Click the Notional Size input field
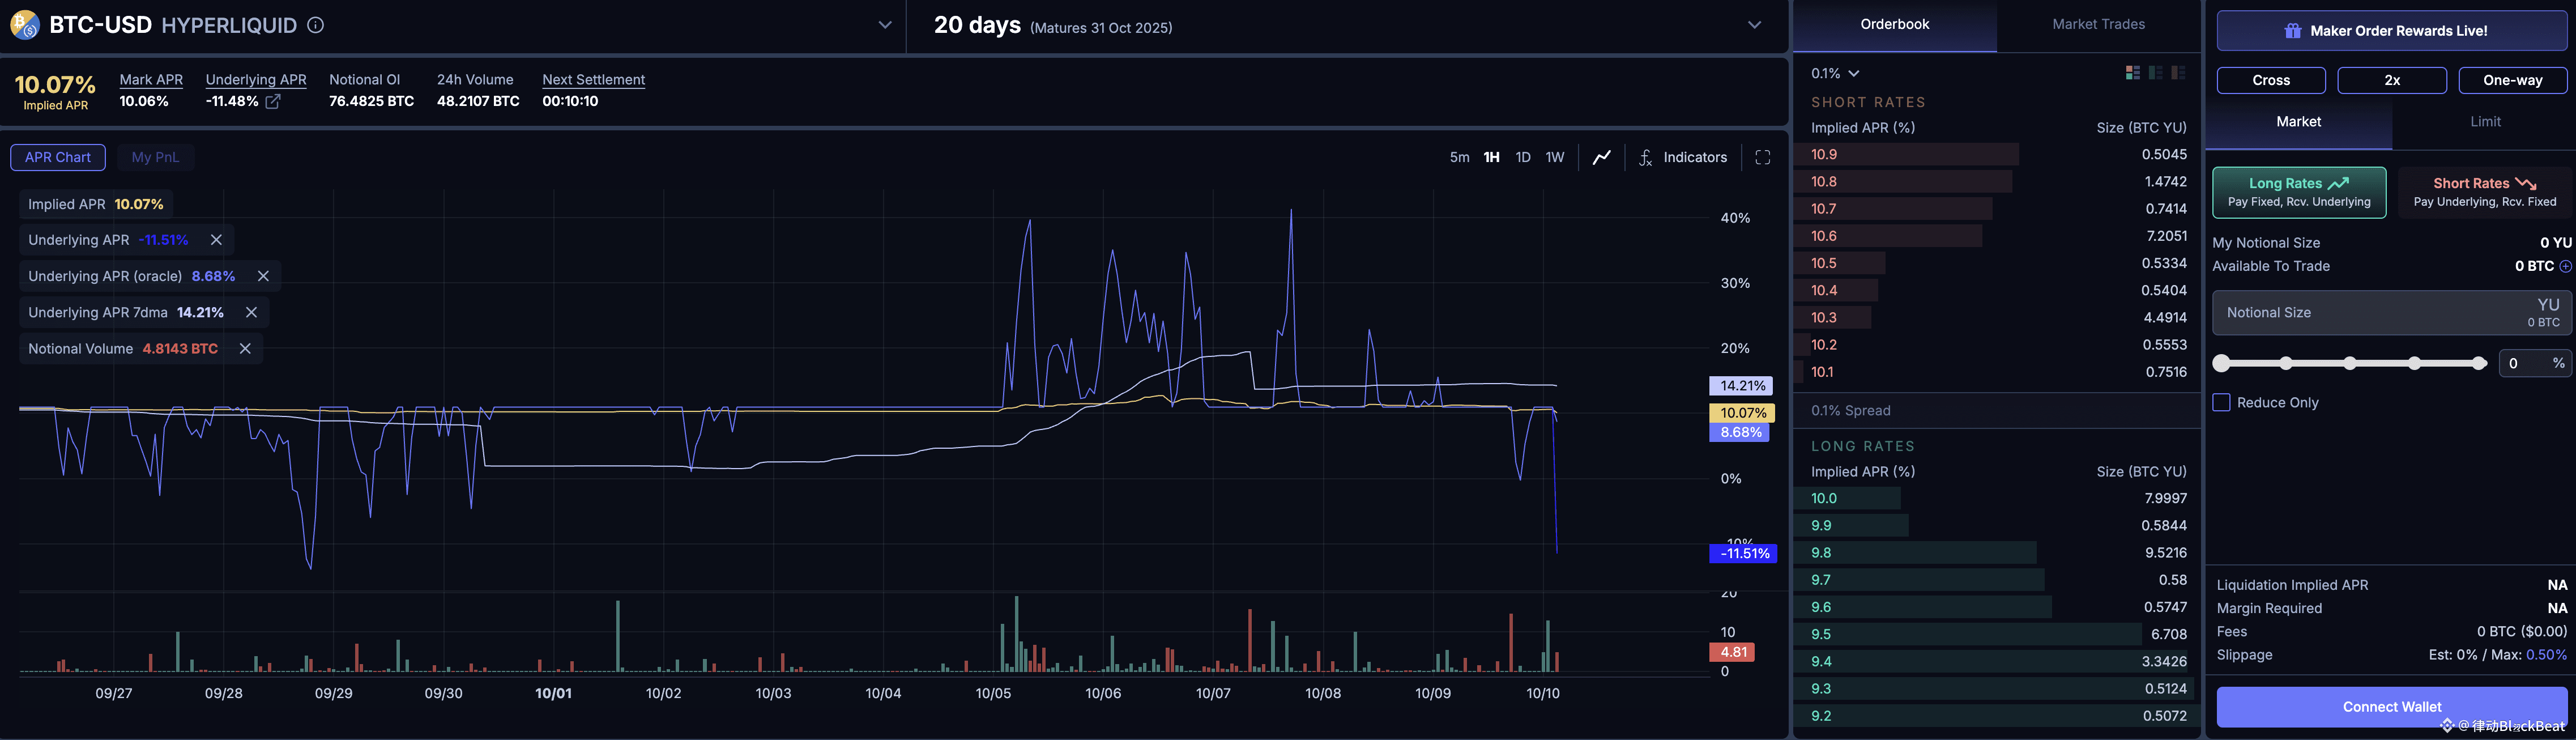The height and width of the screenshot is (740, 2576). pos(2360,312)
